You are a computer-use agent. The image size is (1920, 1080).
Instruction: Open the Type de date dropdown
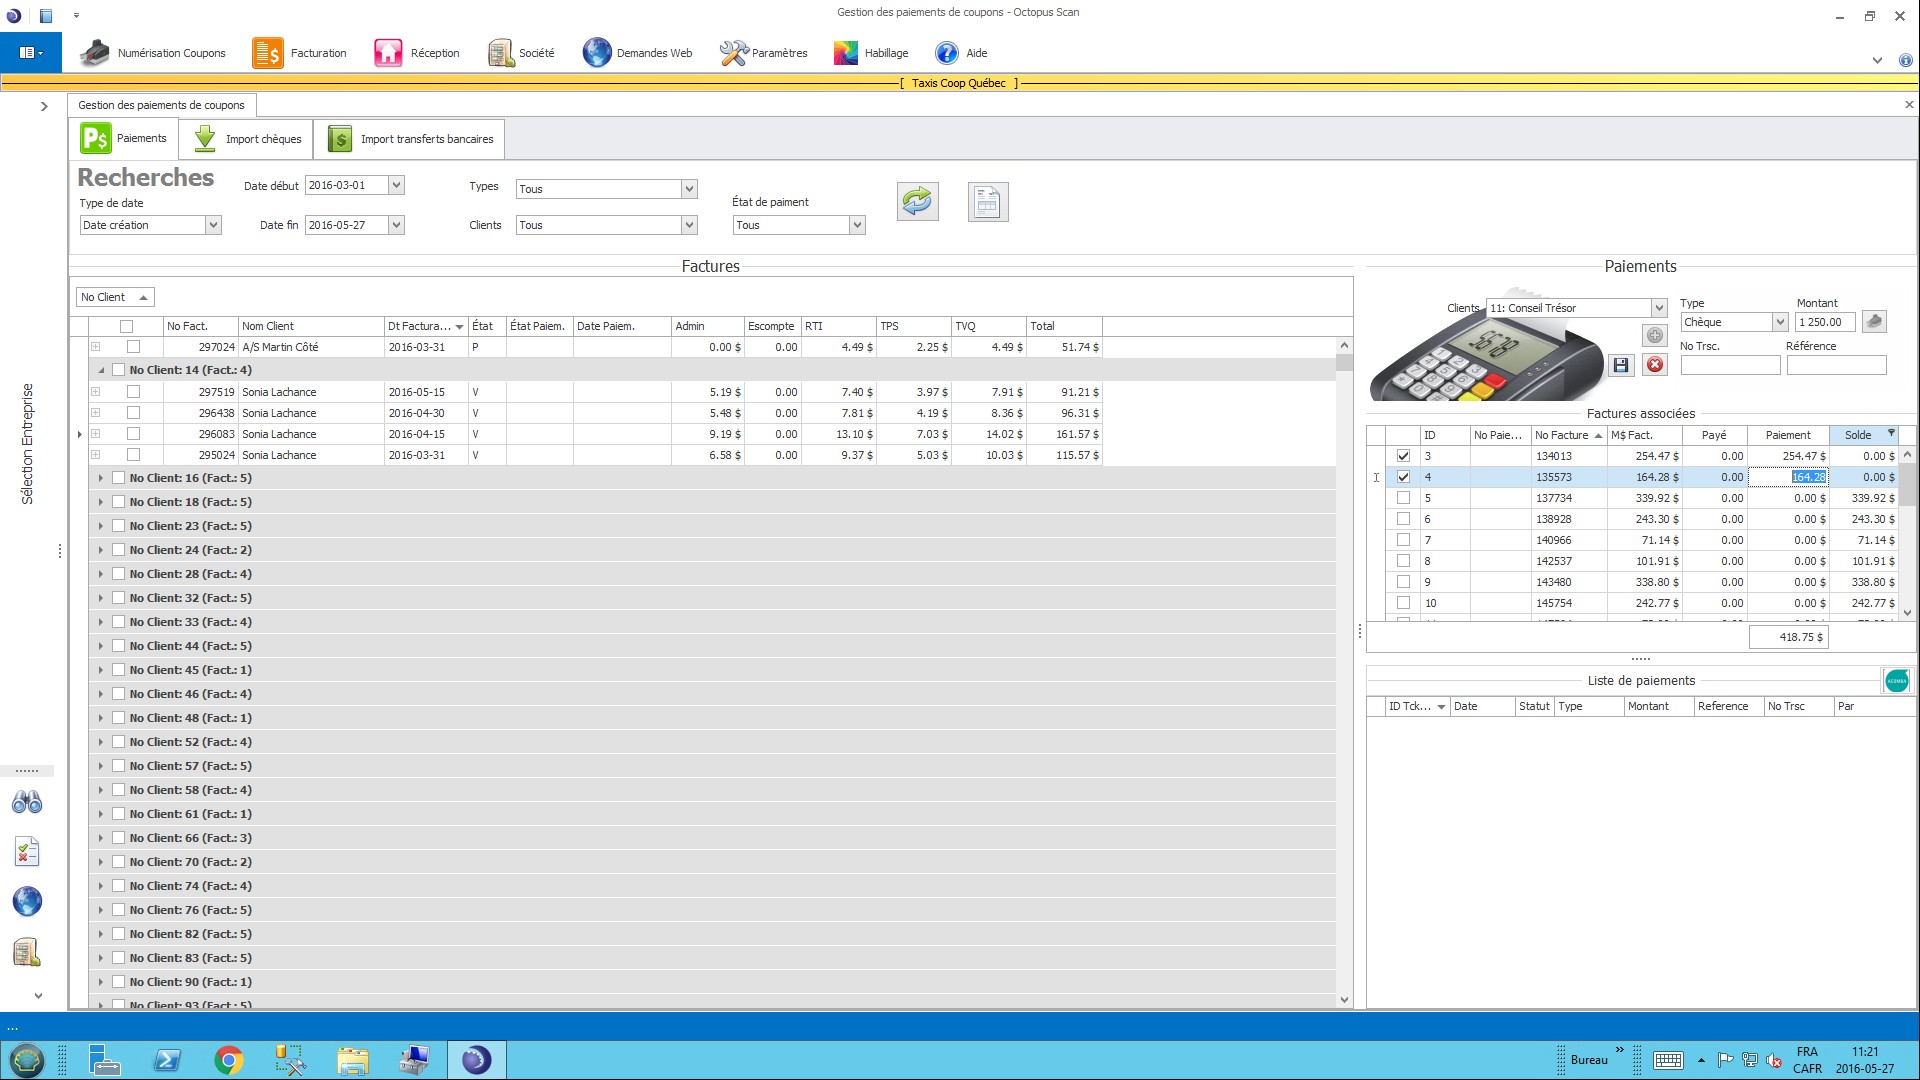pos(212,225)
